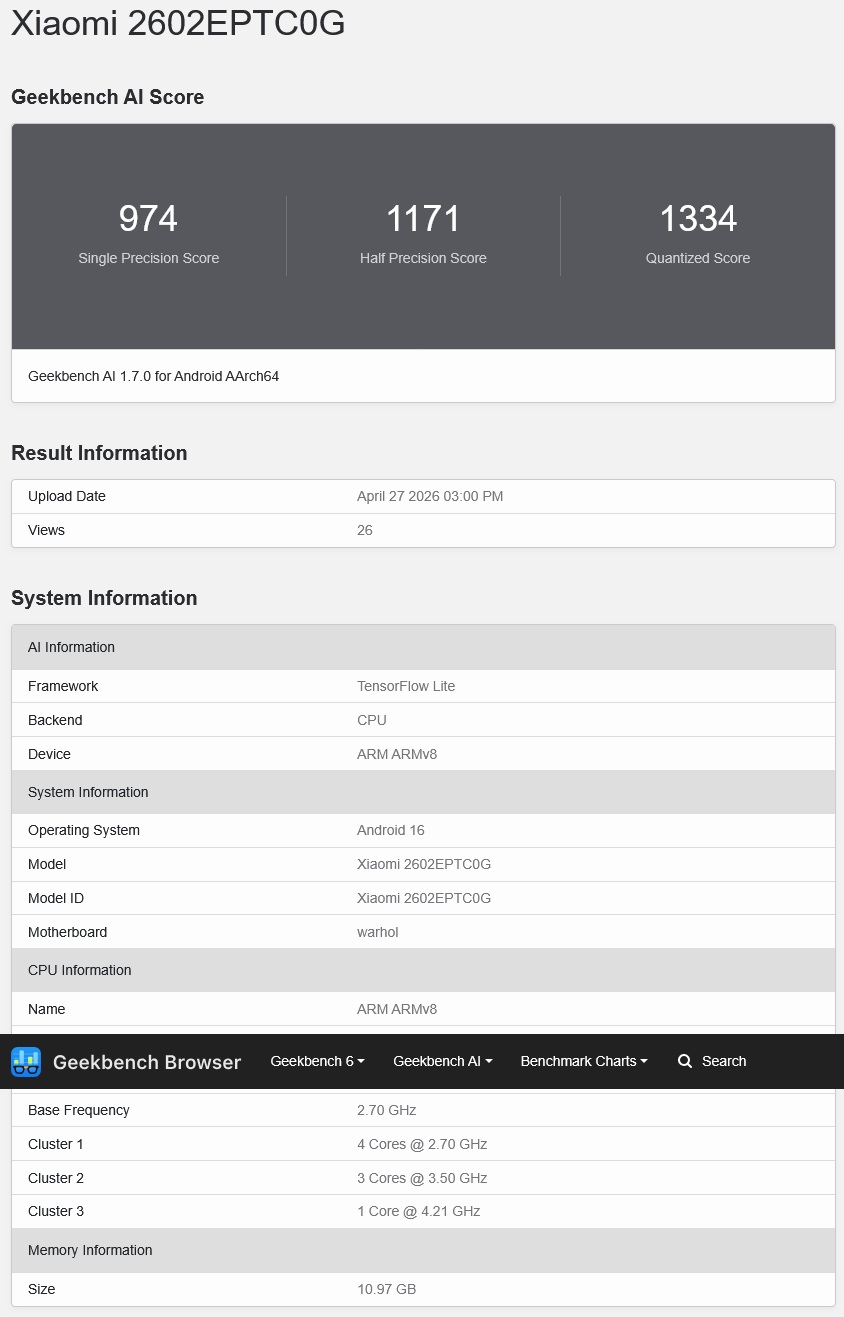Click the memory Size row label
This screenshot has height=1317, width=844.
pos(42,1289)
